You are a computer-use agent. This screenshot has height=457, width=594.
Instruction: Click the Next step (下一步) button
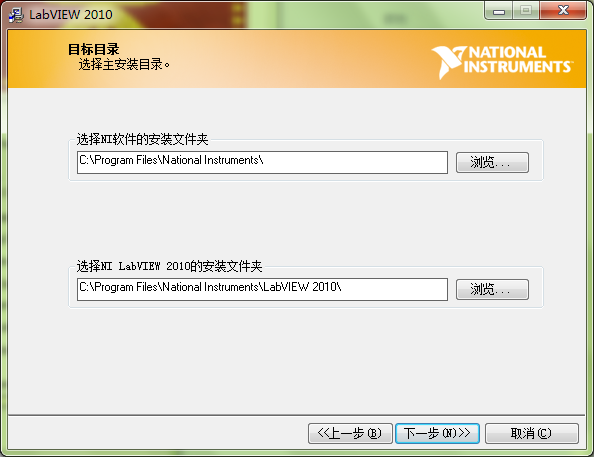pos(437,433)
